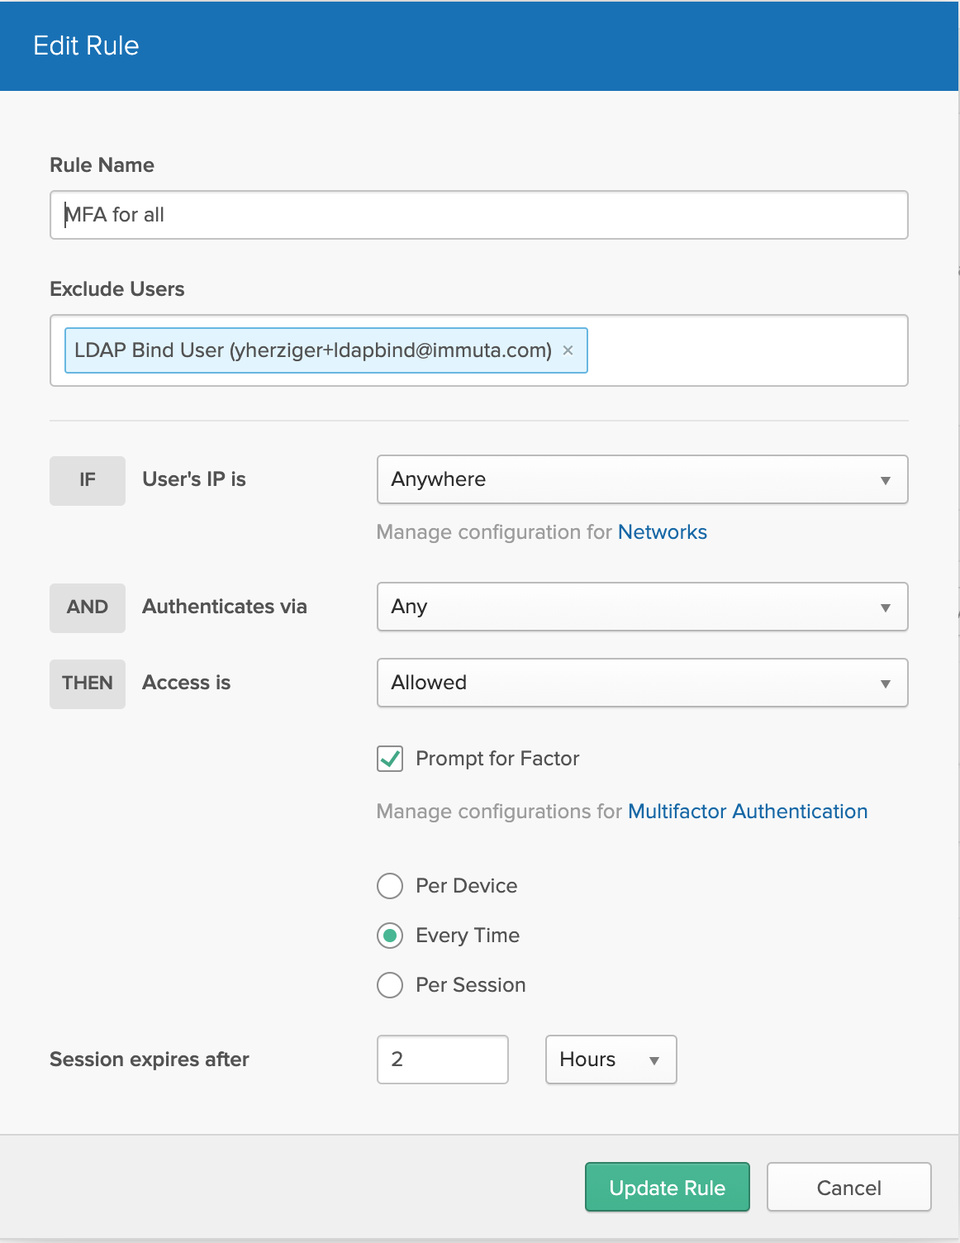960x1243 pixels.
Task: Cancel editing the rule
Action: (848, 1187)
